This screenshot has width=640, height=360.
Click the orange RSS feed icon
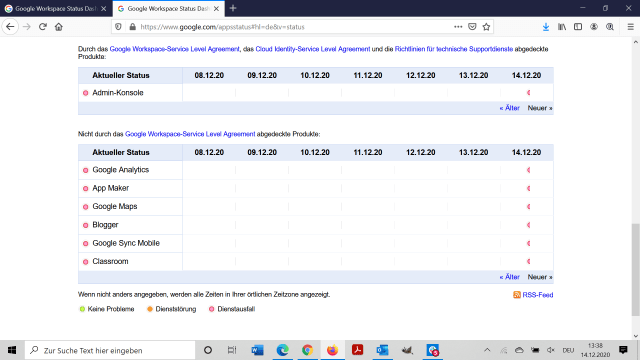[517, 295]
